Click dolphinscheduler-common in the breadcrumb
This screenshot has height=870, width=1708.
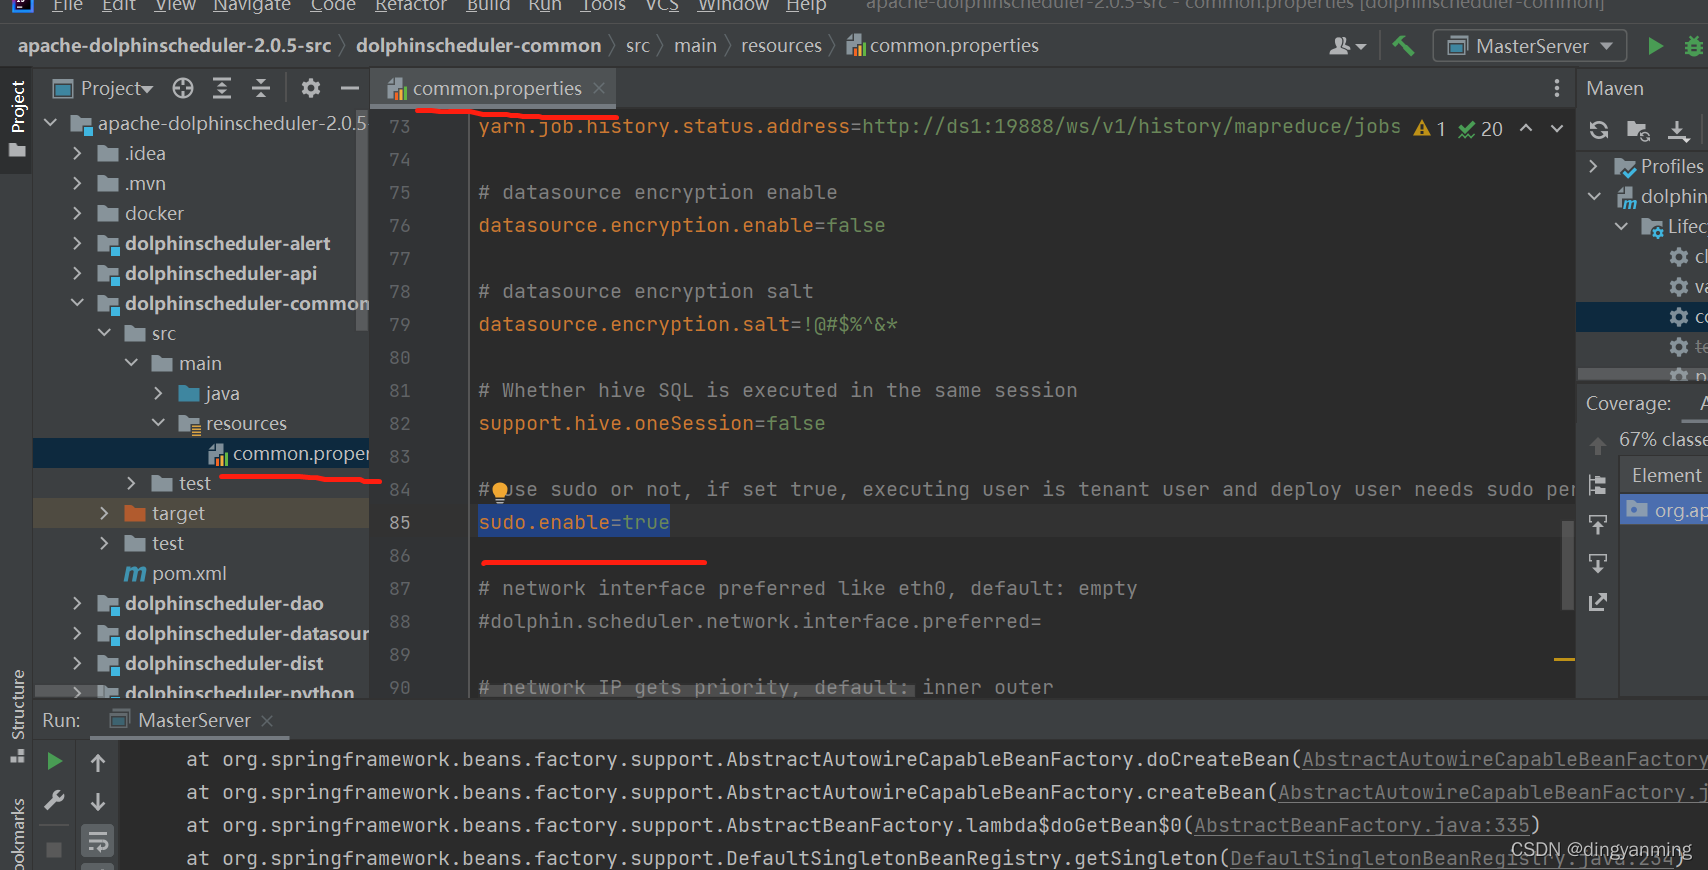(x=479, y=46)
